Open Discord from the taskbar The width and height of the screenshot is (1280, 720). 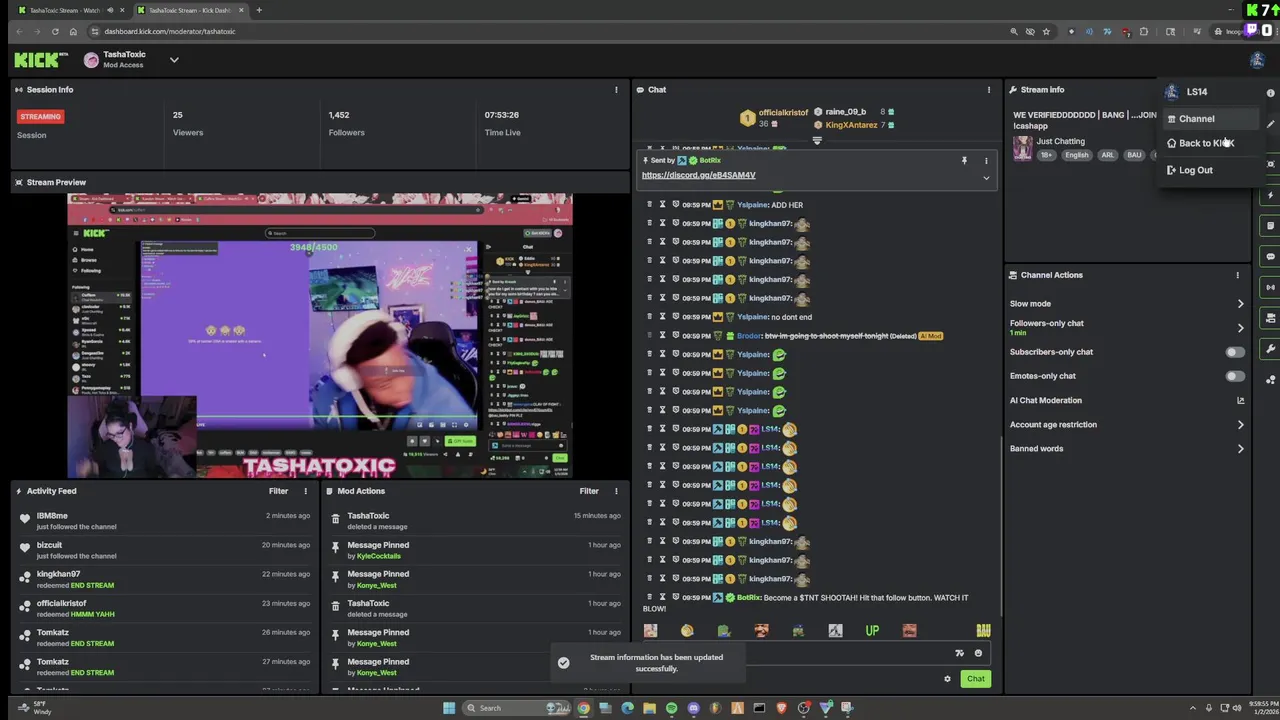(x=693, y=708)
